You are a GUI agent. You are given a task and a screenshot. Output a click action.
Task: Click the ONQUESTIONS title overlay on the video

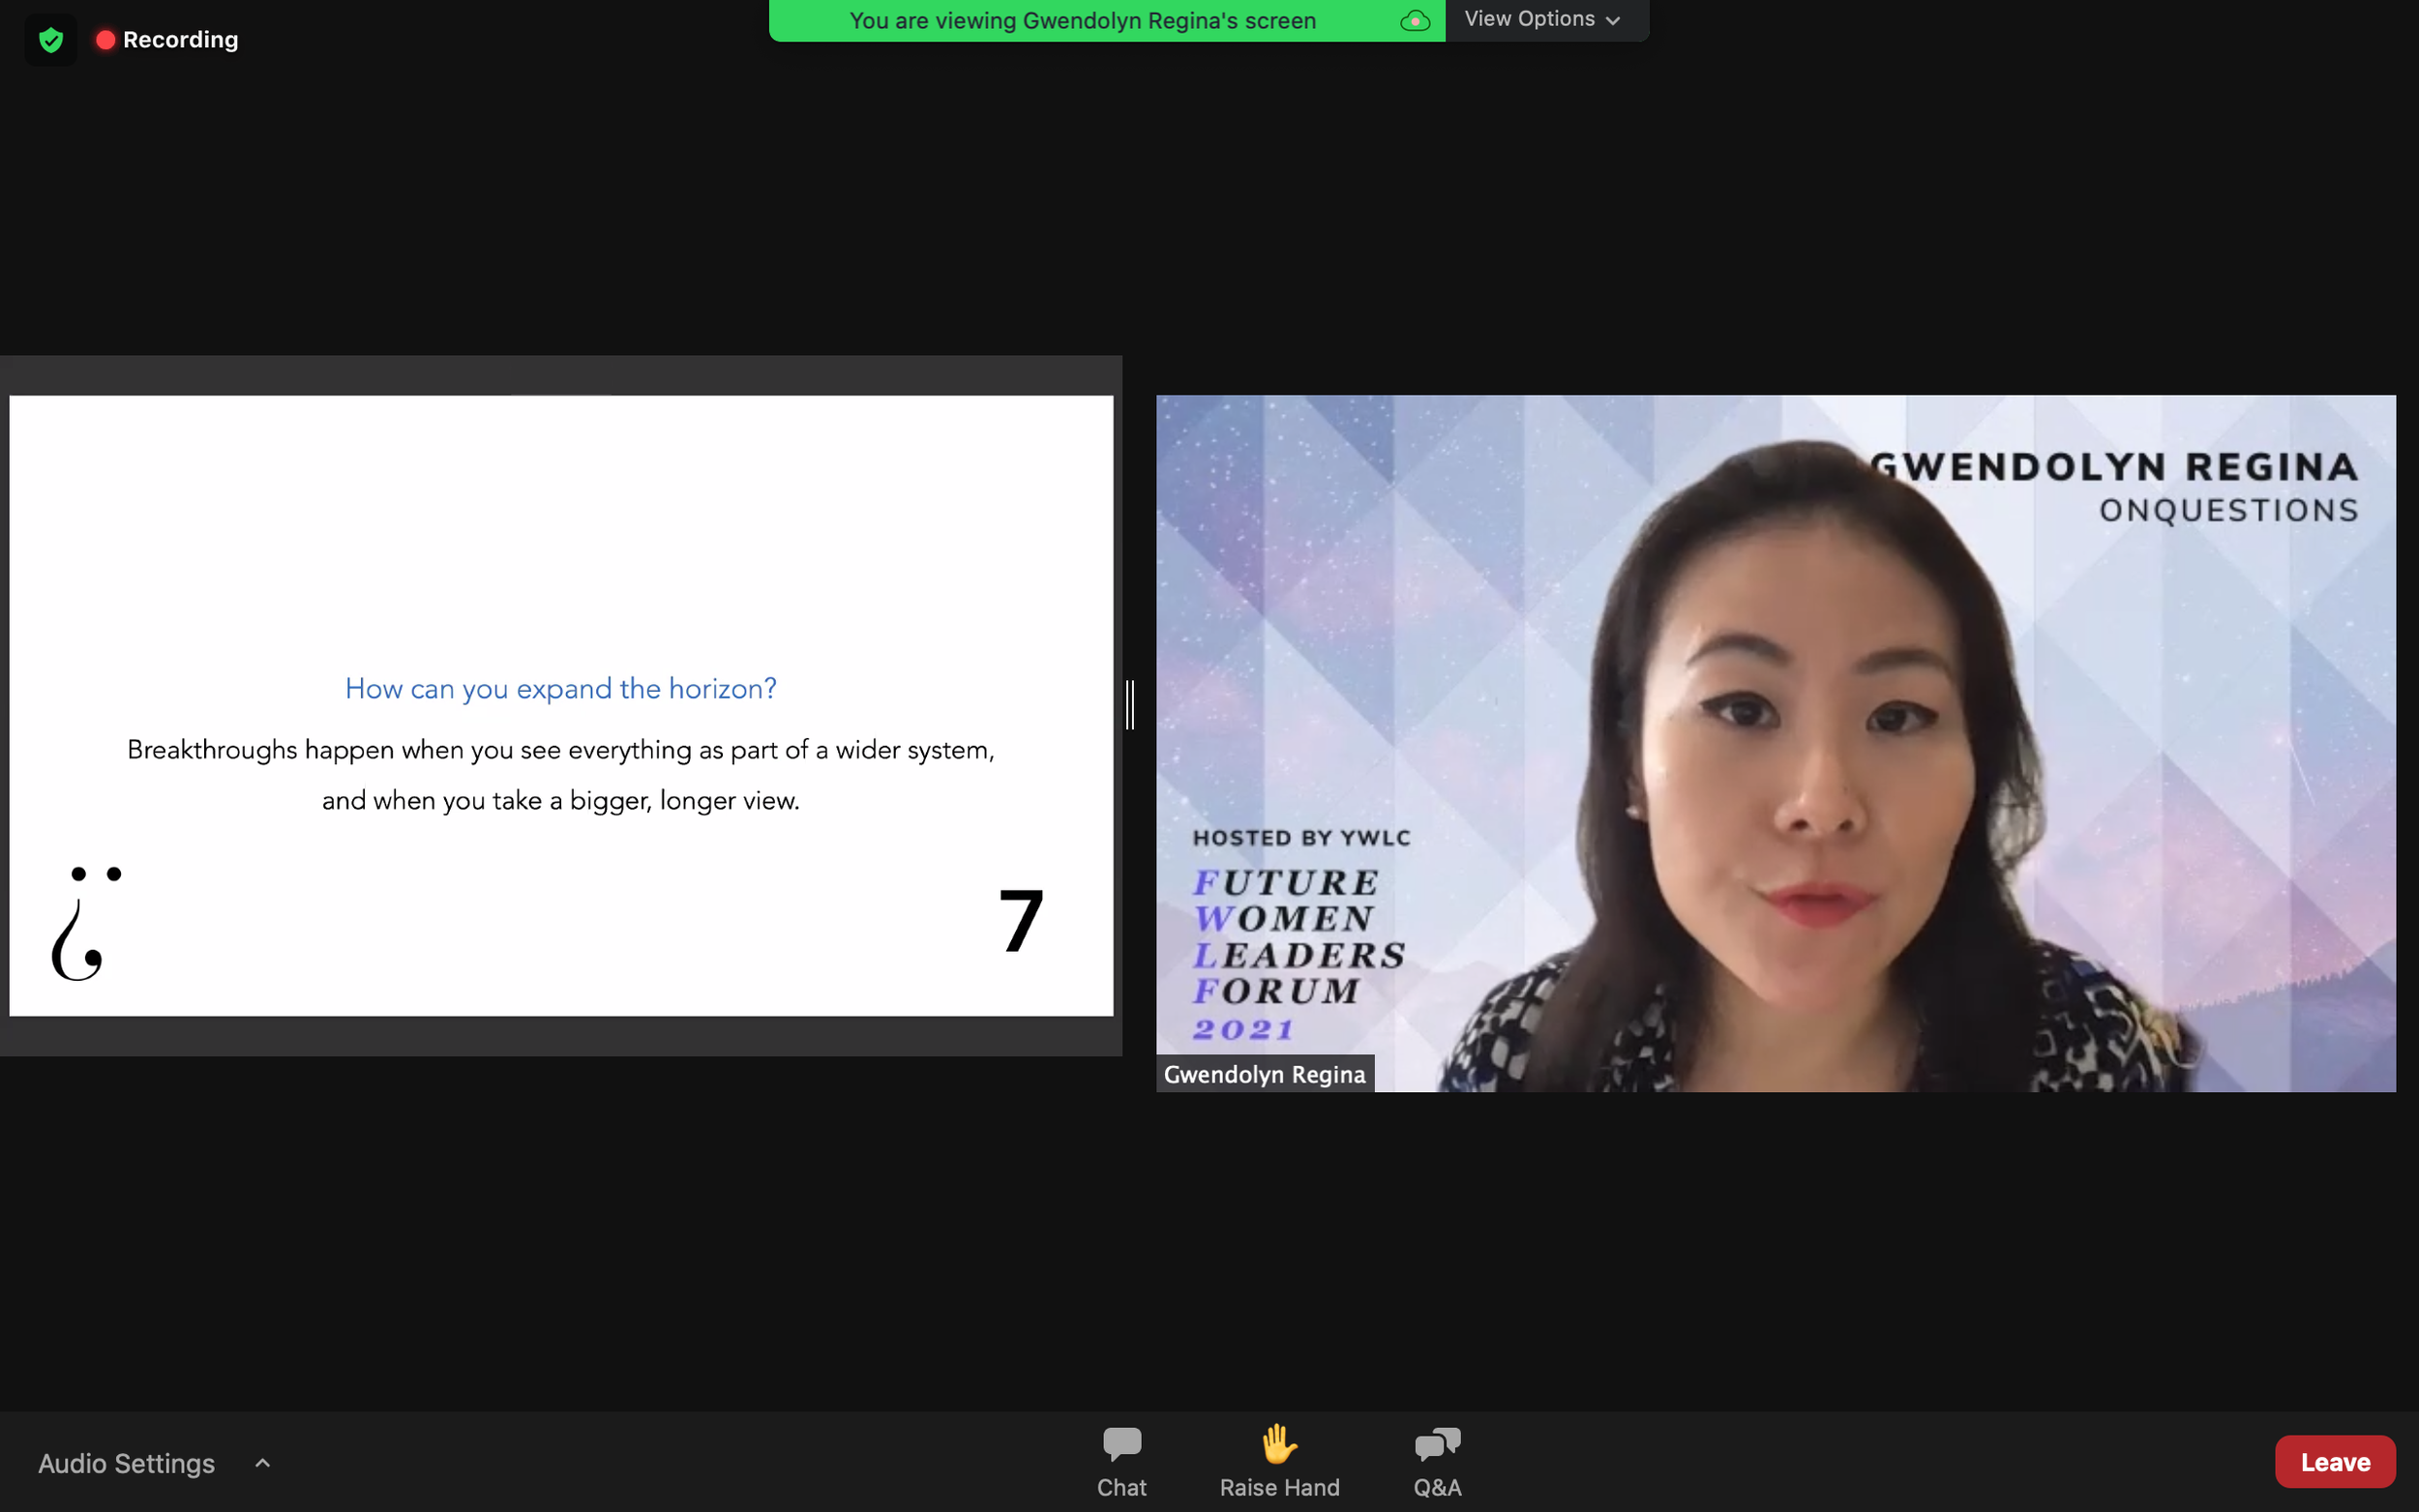[2228, 511]
